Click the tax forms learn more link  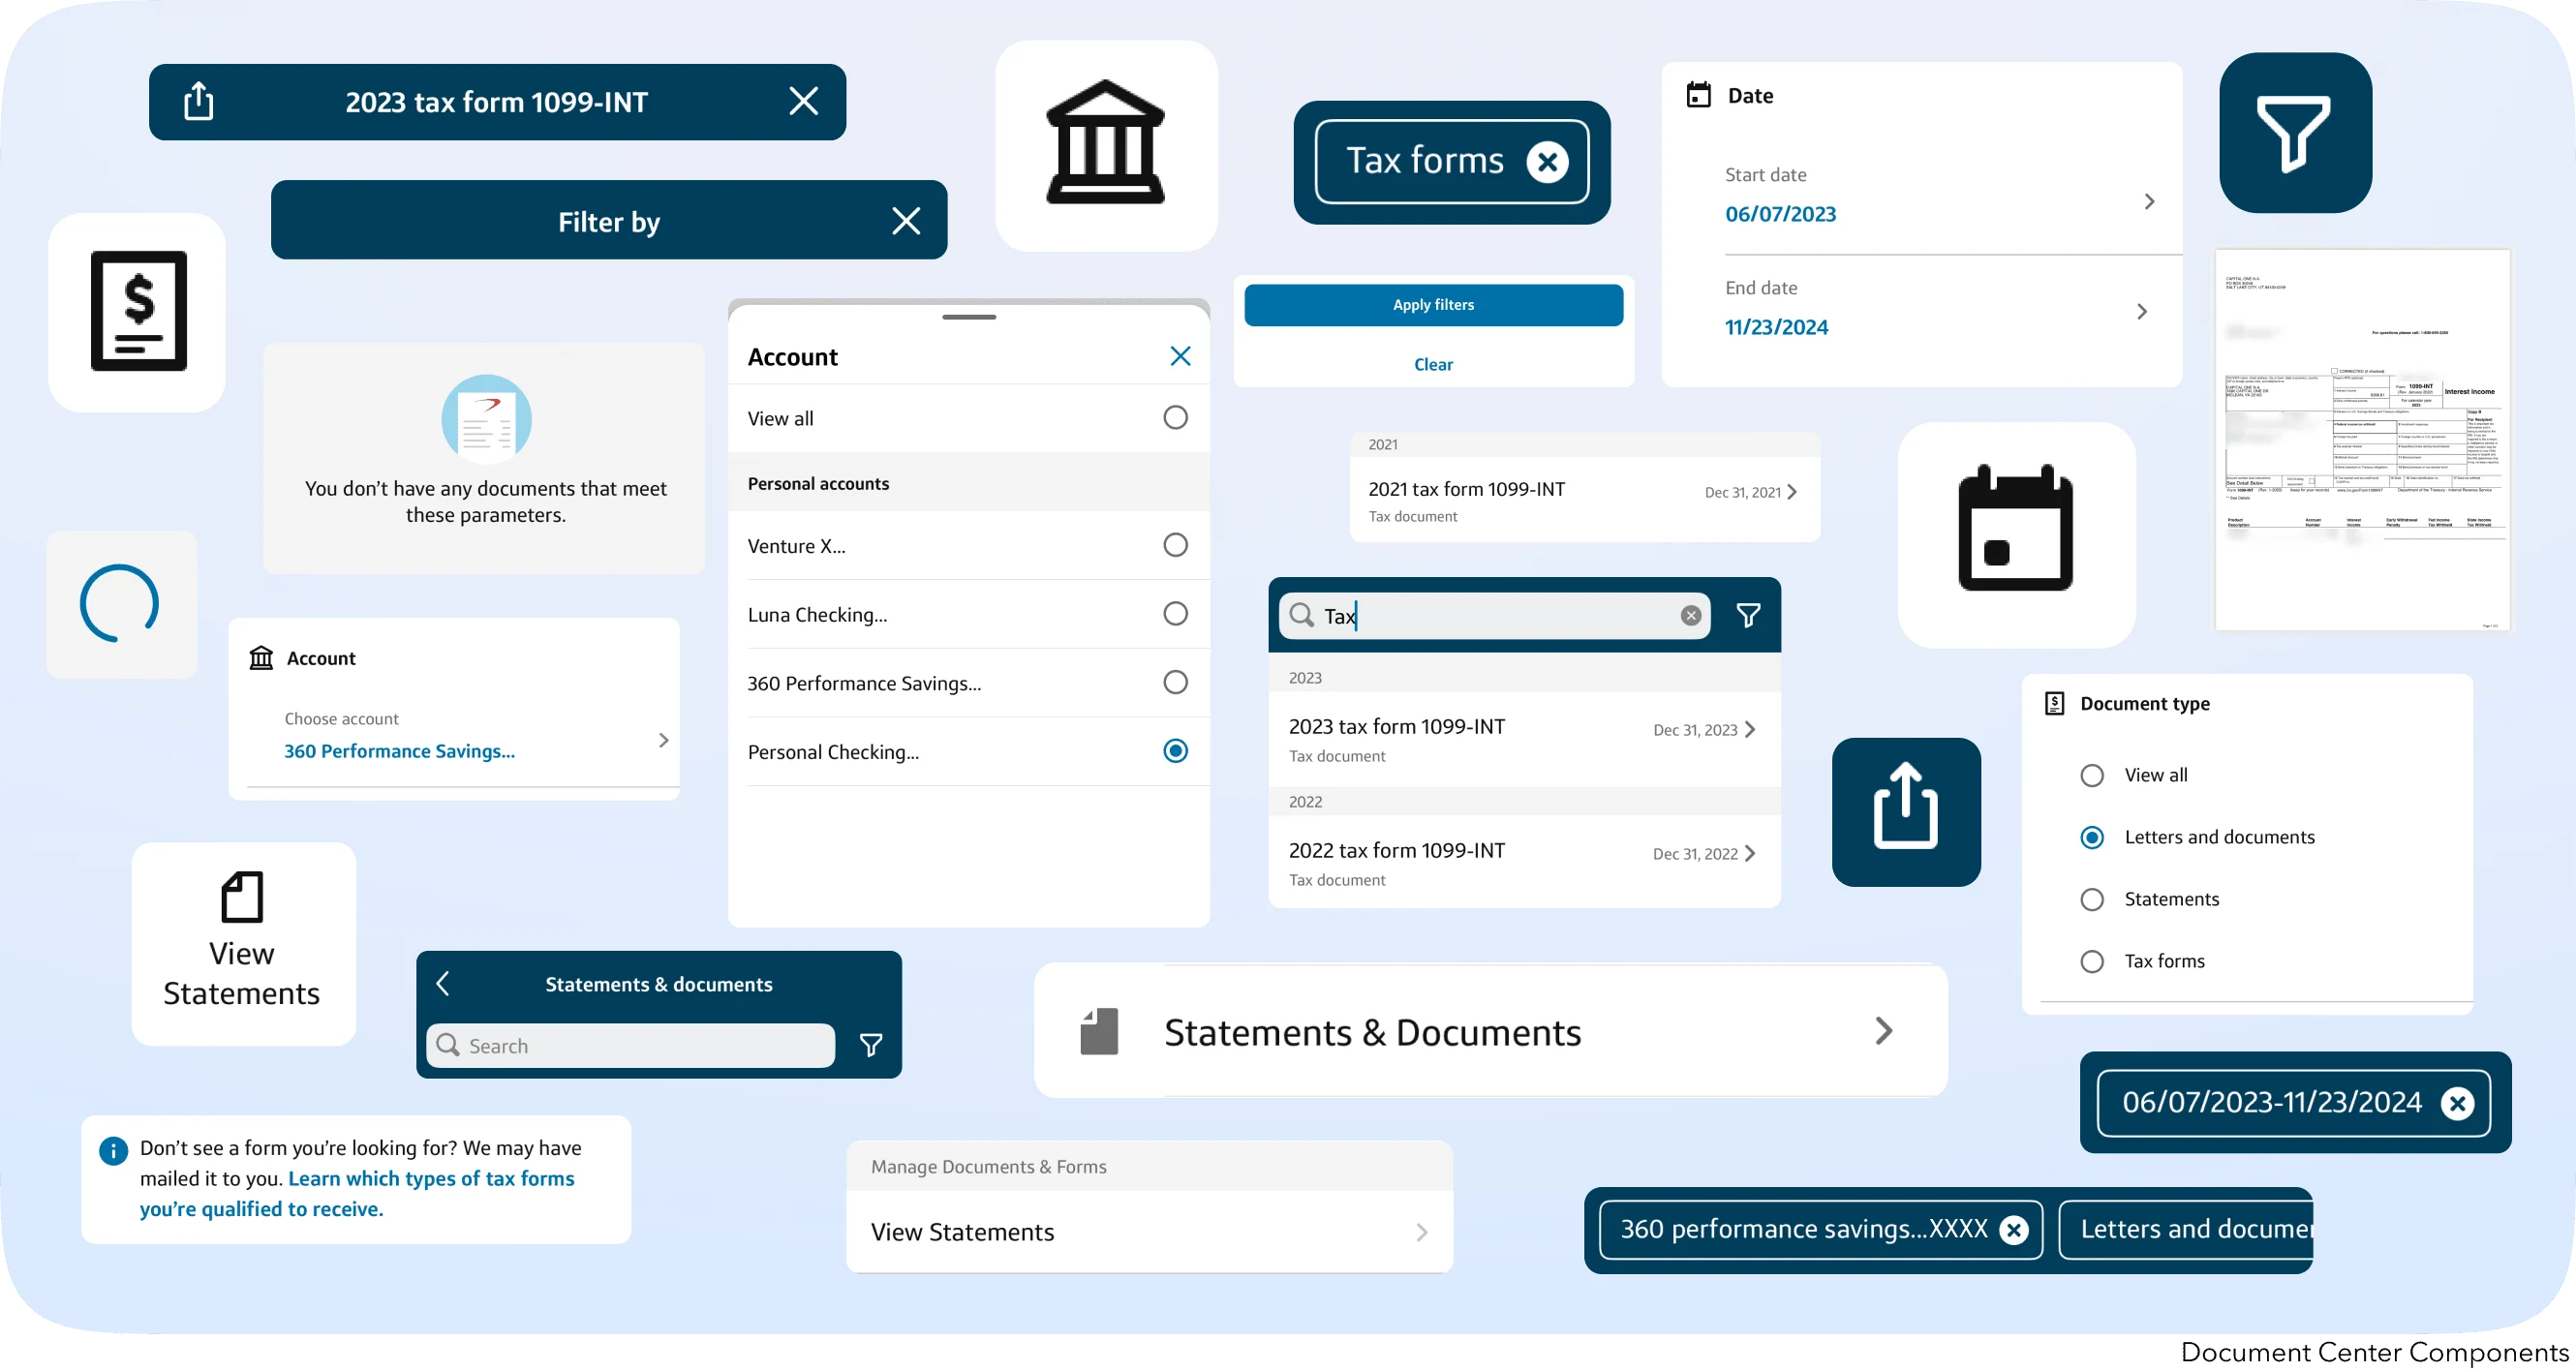point(430,1179)
